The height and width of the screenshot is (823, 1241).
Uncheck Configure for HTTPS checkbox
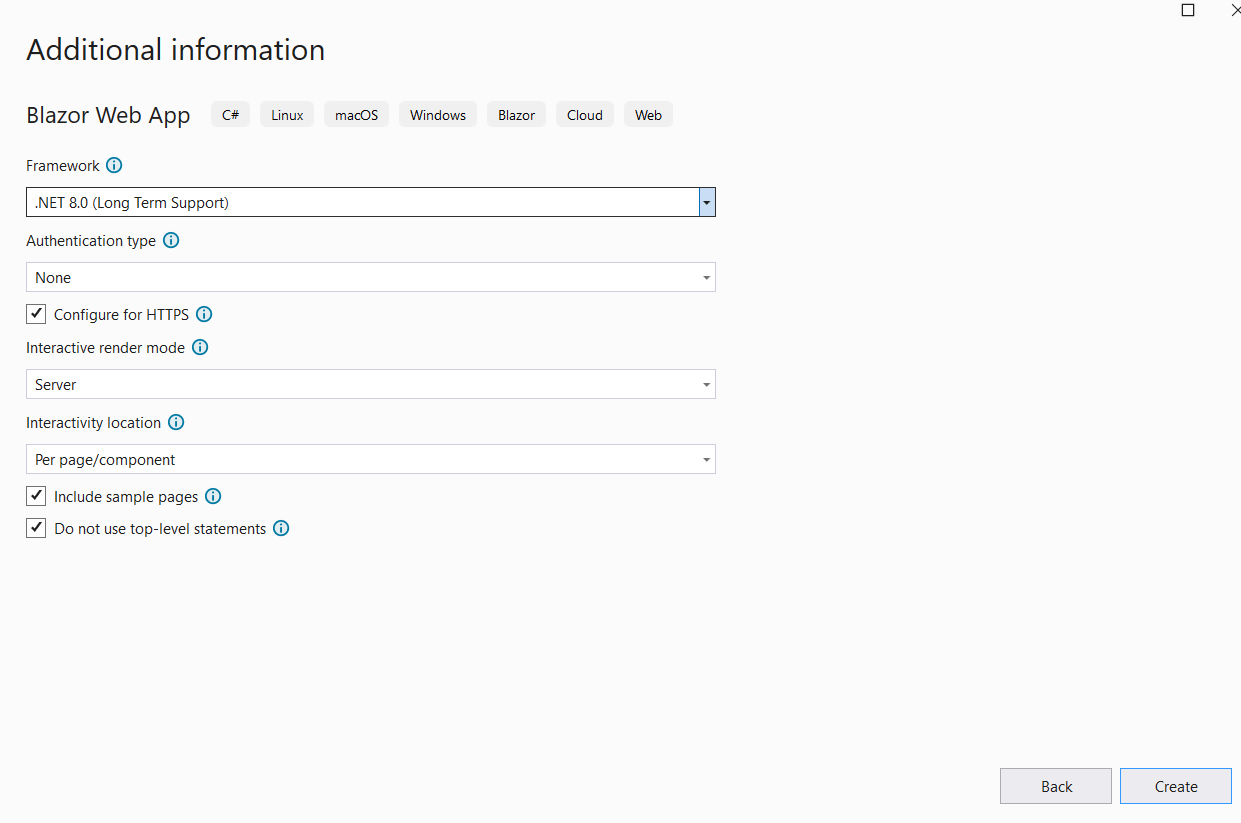pyautogui.click(x=36, y=314)
